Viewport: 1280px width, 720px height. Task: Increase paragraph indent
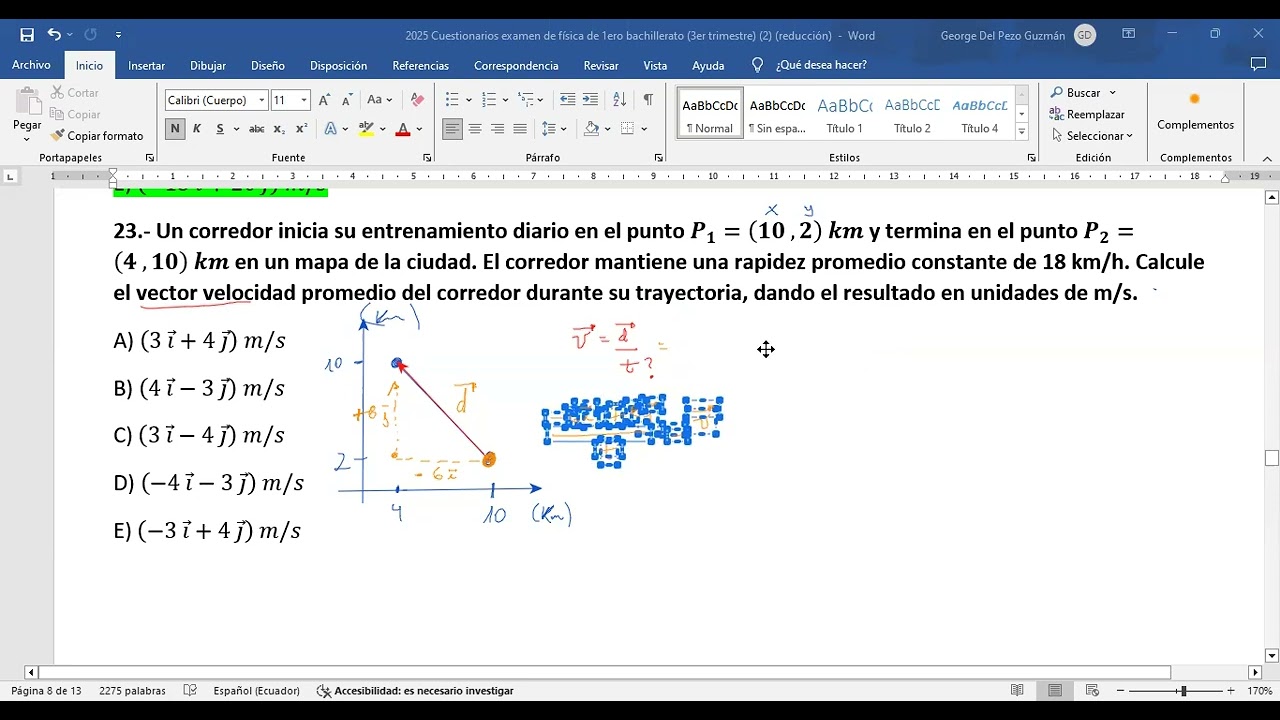tap(590, 100)
